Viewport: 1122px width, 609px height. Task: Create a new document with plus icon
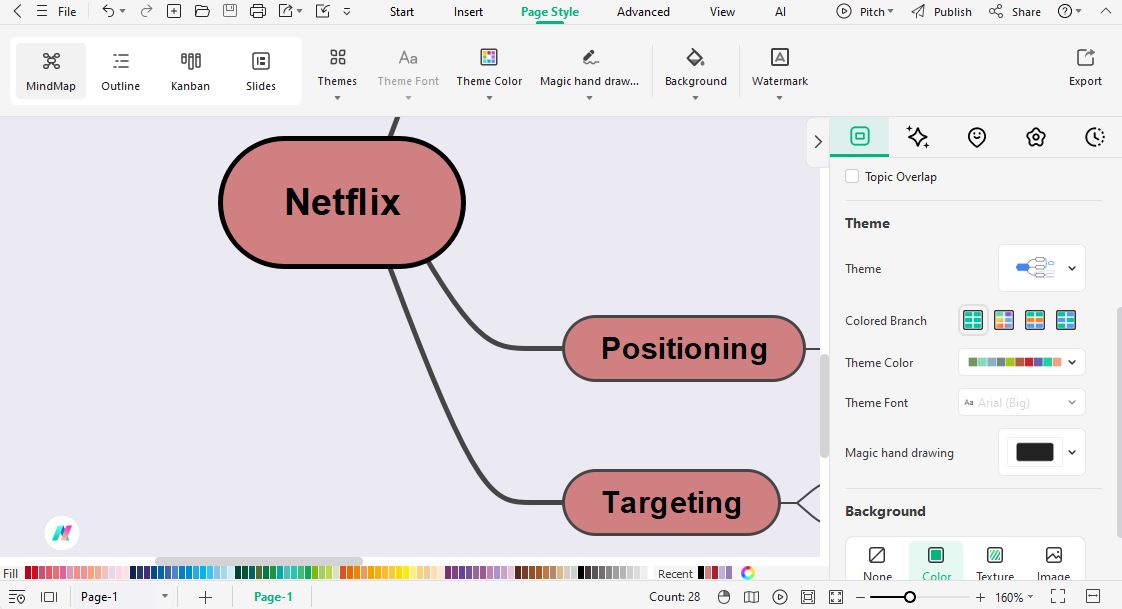click(x=174, y=11)
